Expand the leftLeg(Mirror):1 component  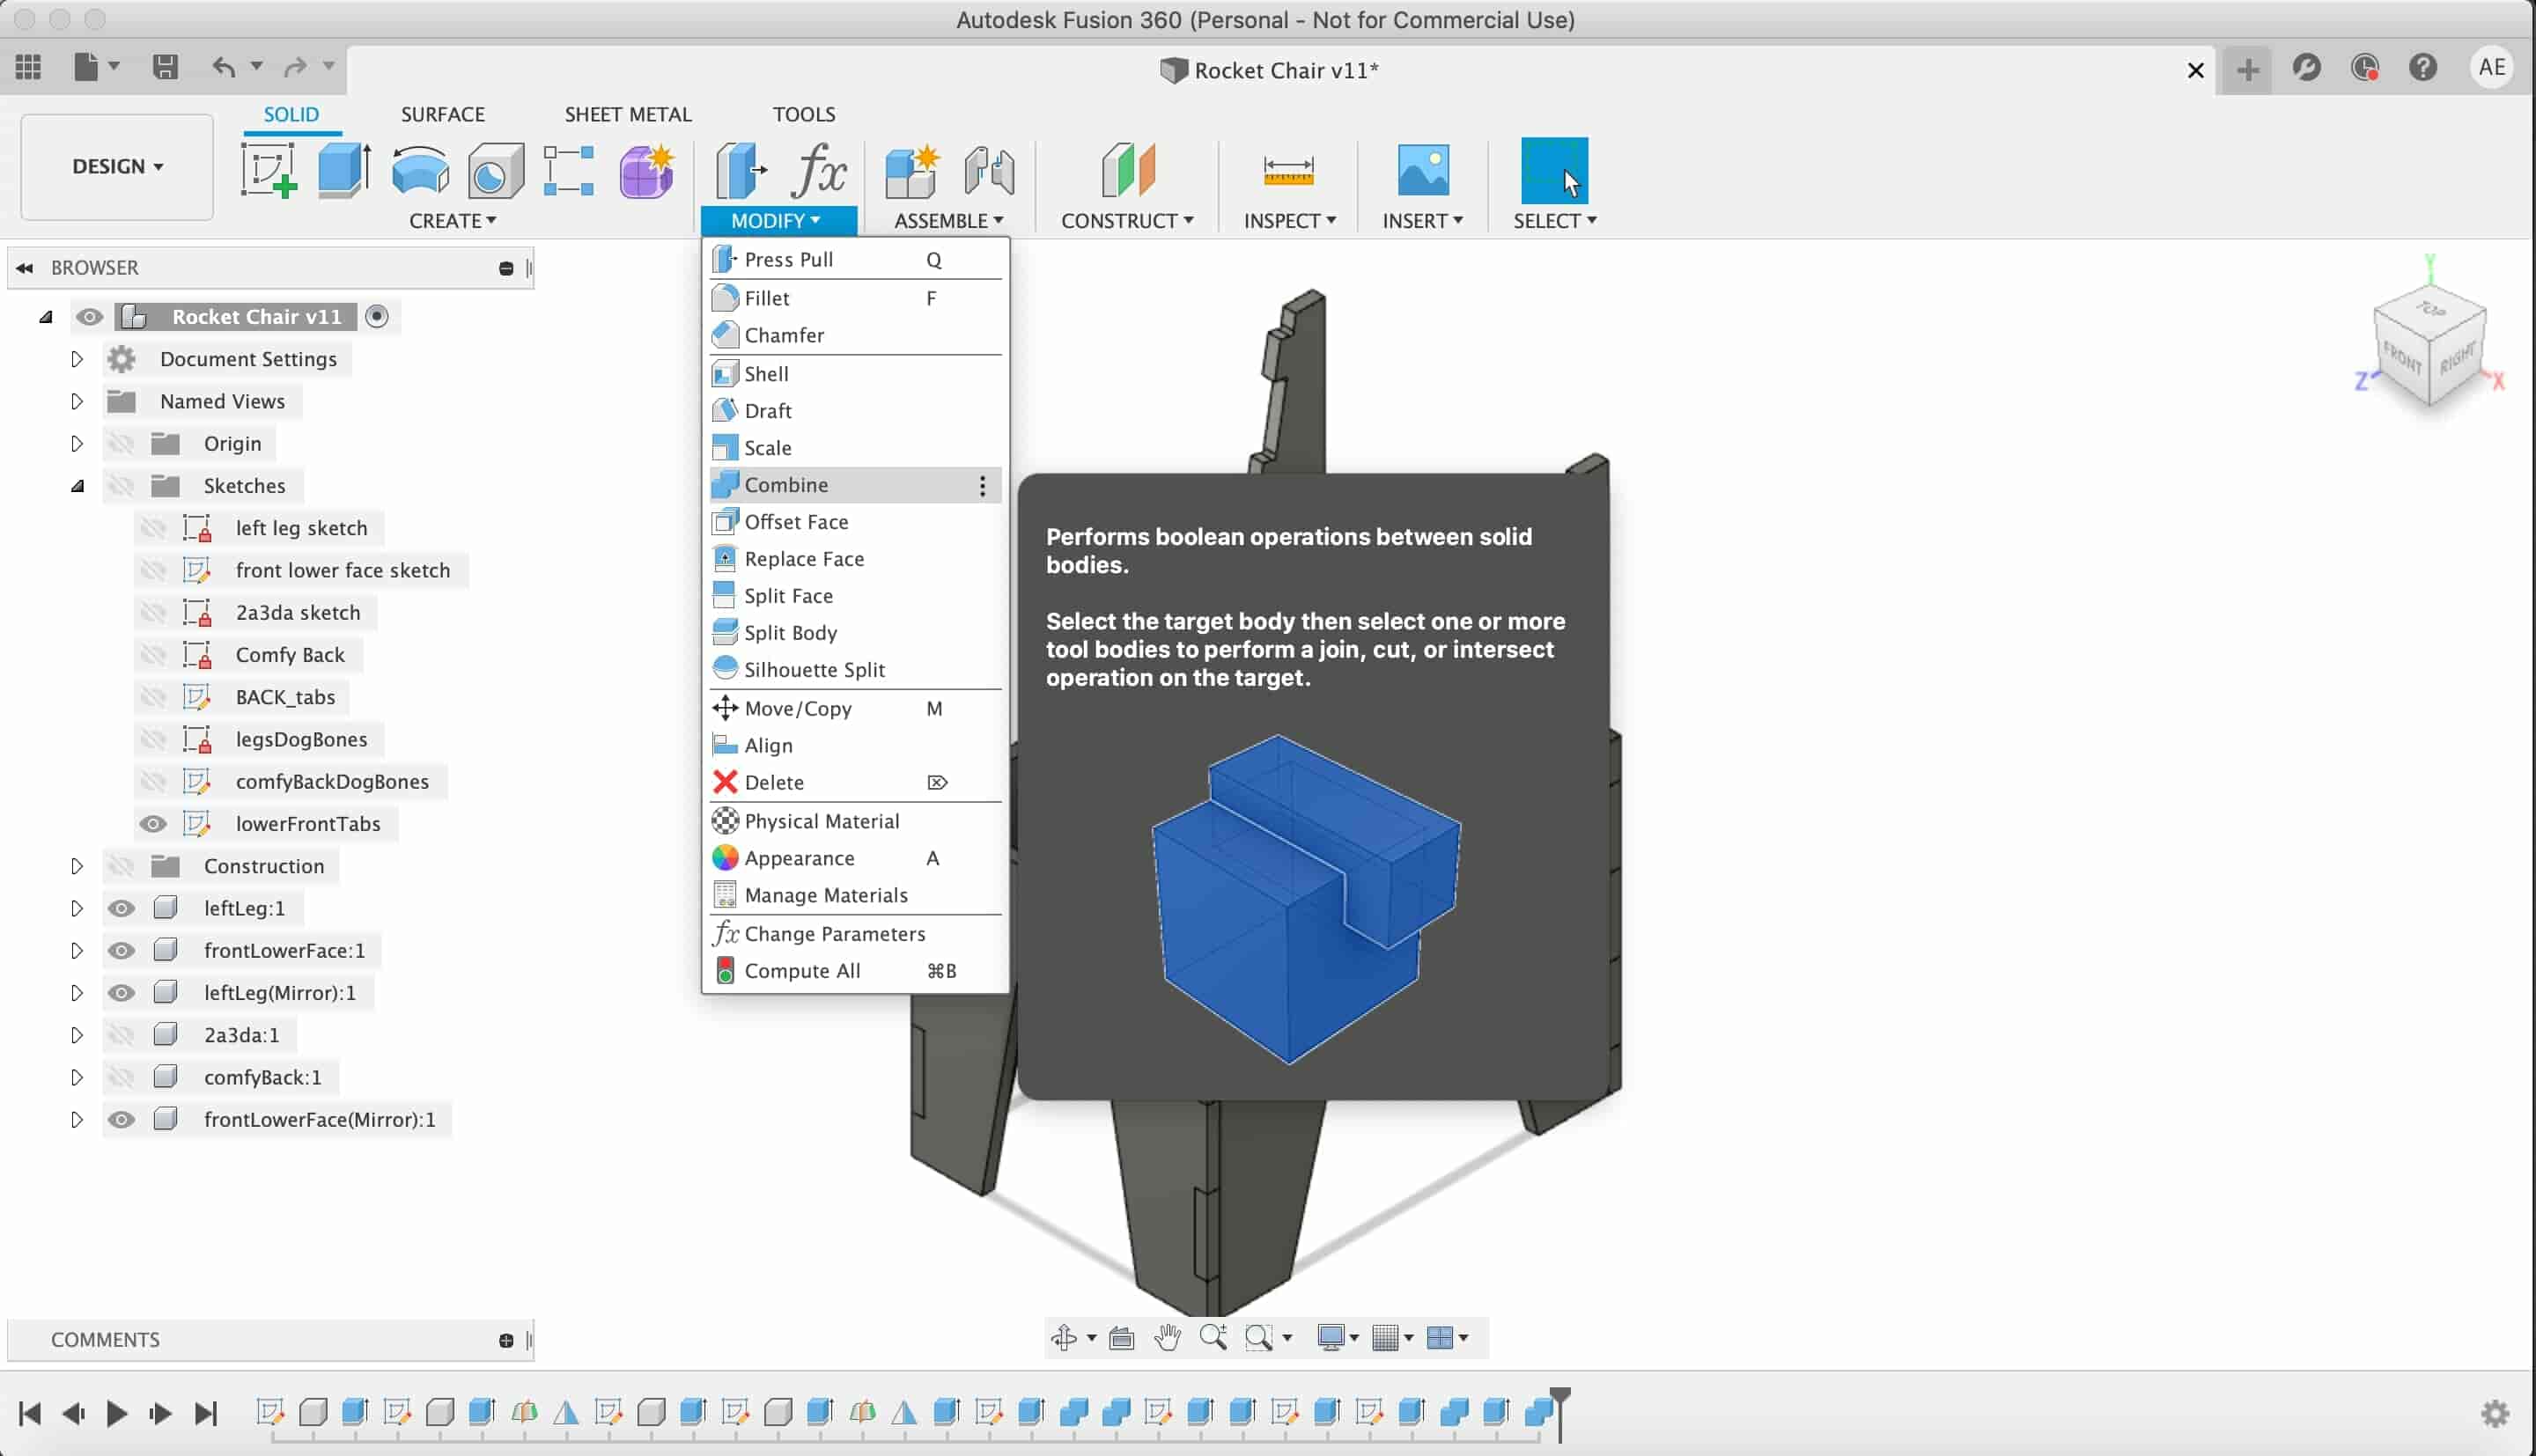[76, 993]
